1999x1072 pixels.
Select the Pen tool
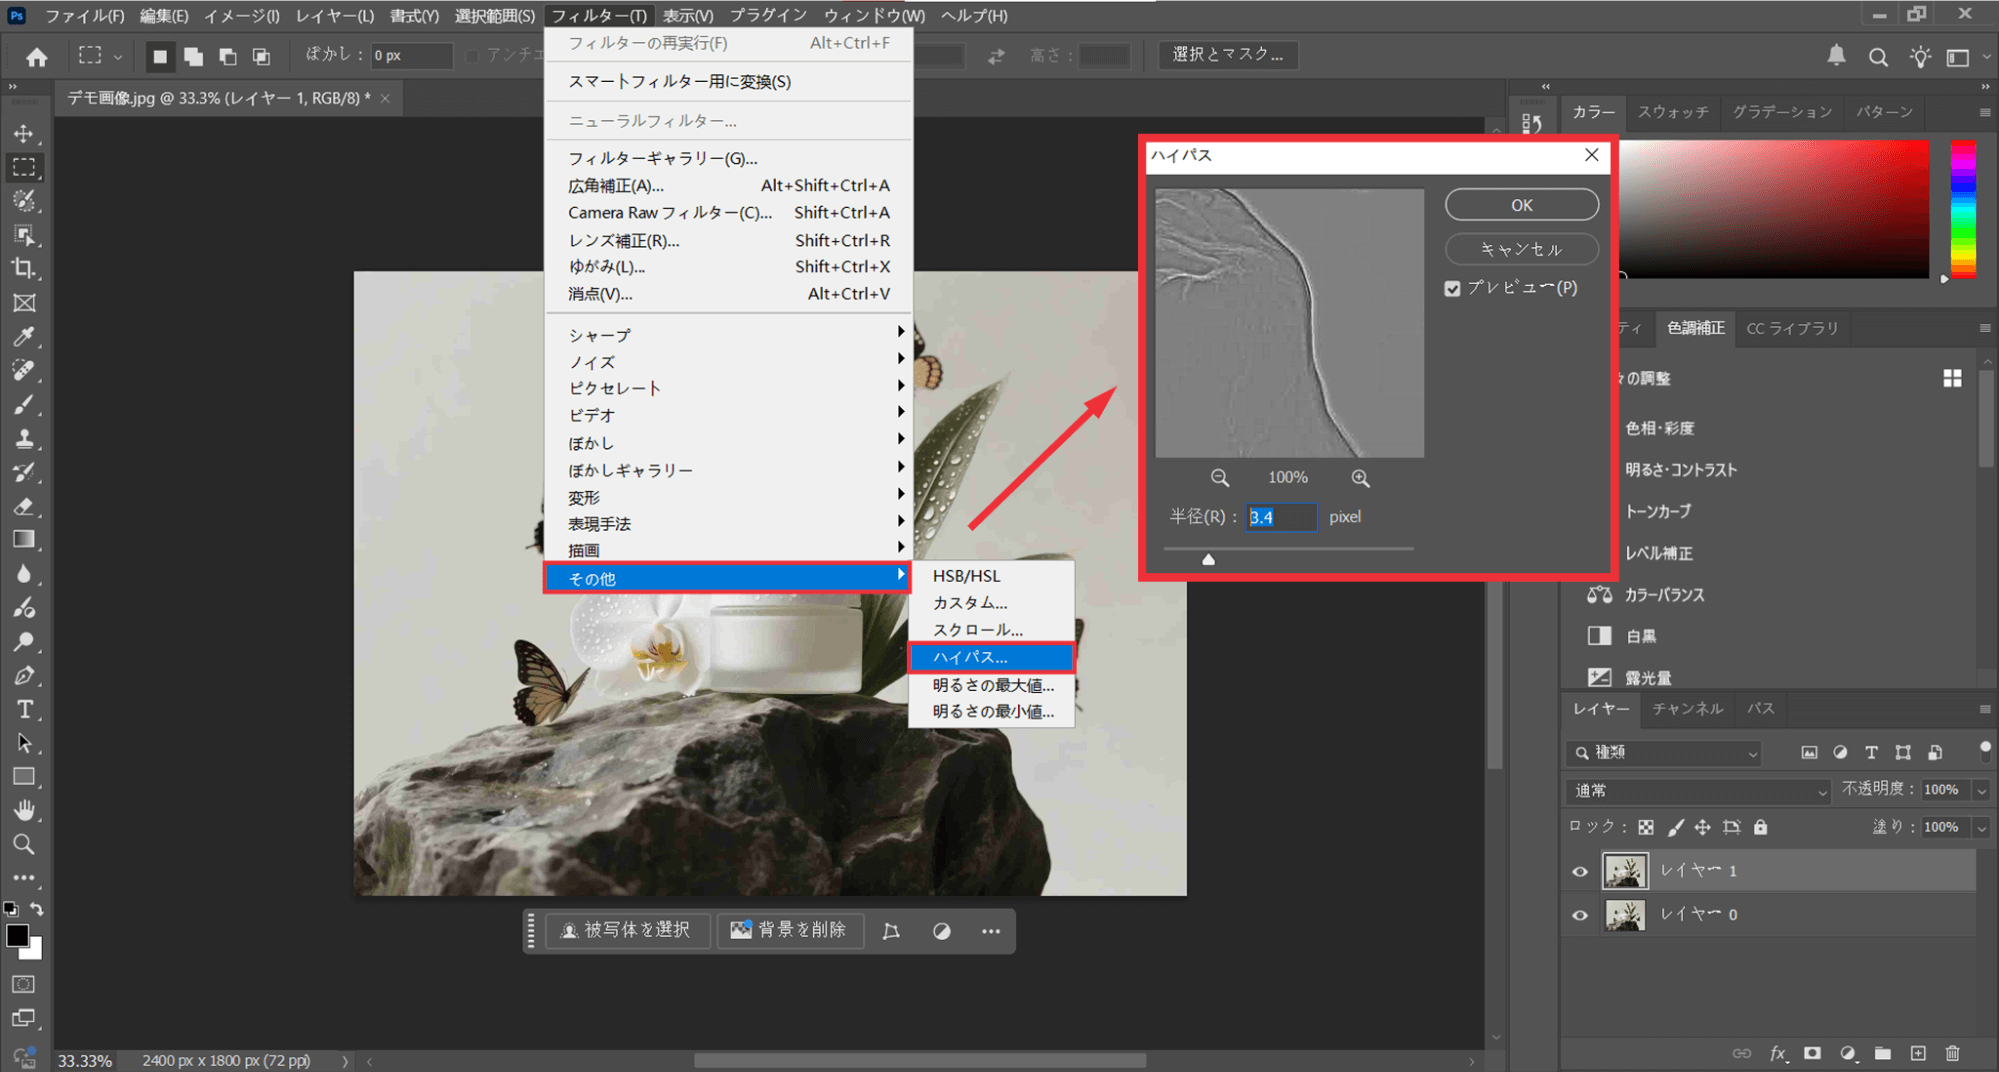point(24,675)
